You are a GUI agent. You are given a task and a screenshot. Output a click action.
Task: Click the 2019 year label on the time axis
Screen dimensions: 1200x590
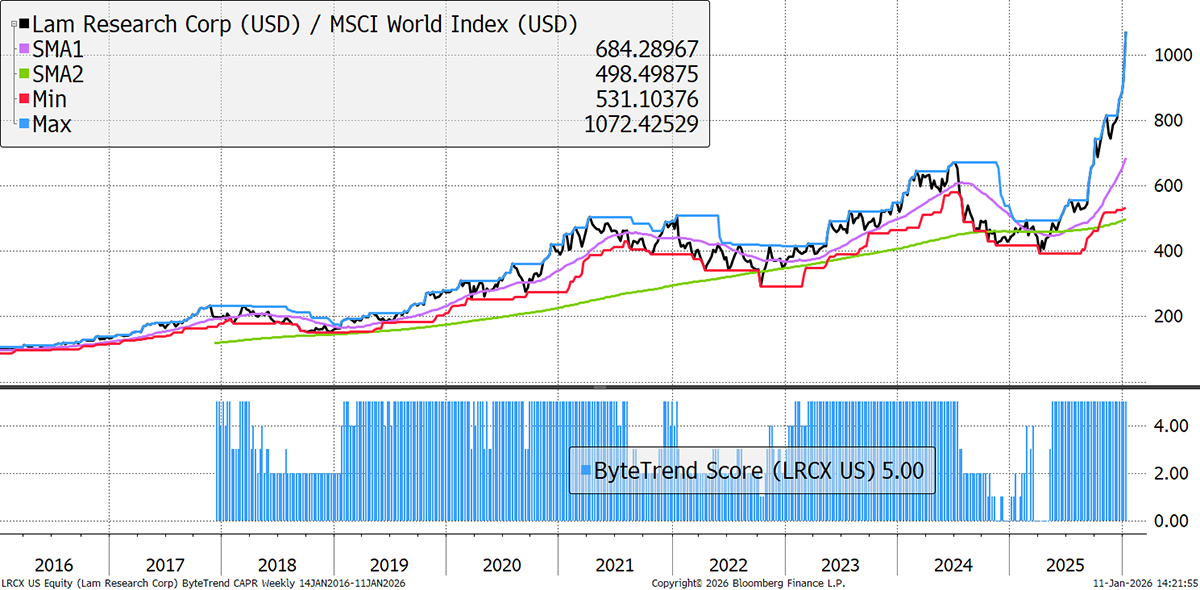tap(389, 565)
